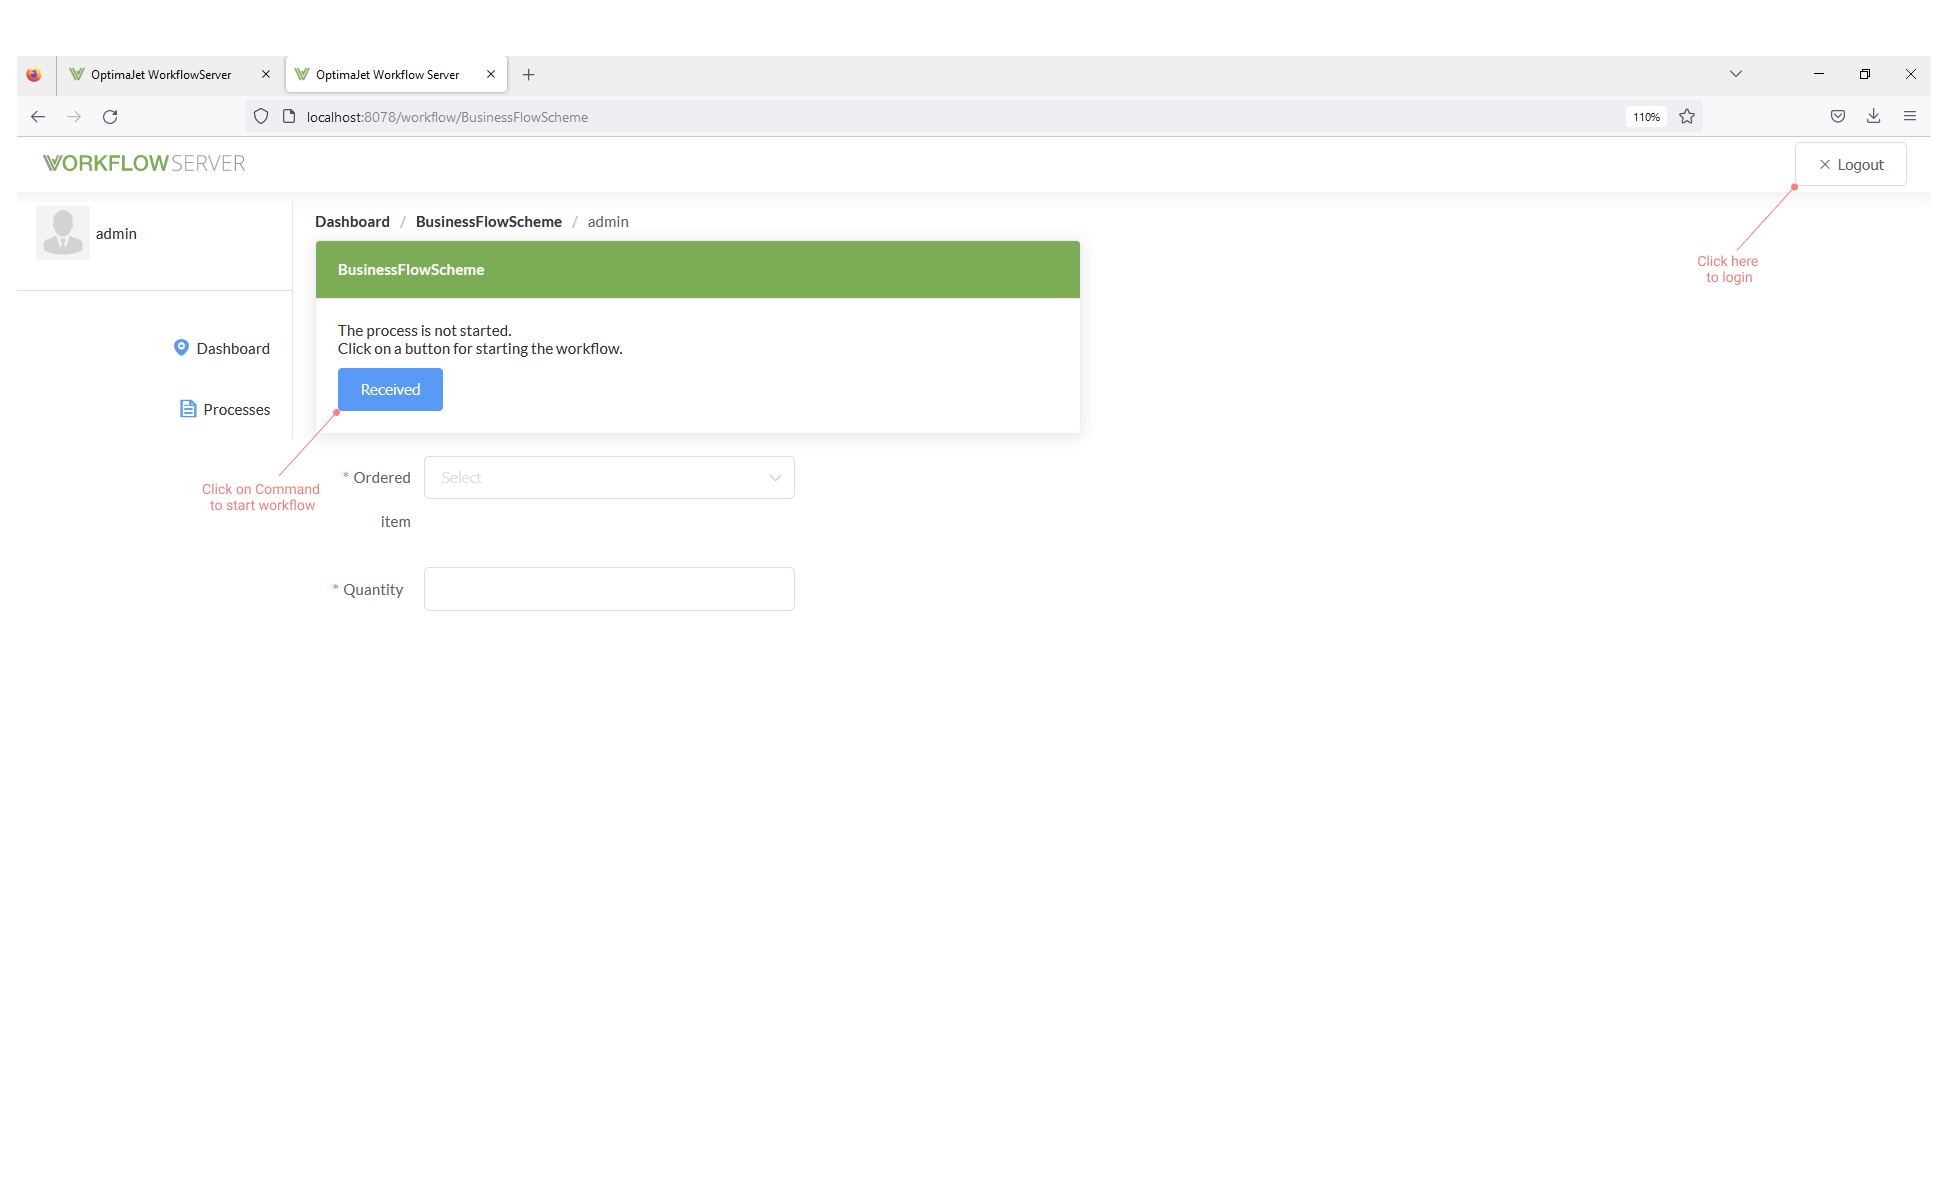Click the Processes document icon
This screenshot has height=1186, width=1948.
click(x=188, y=409)
